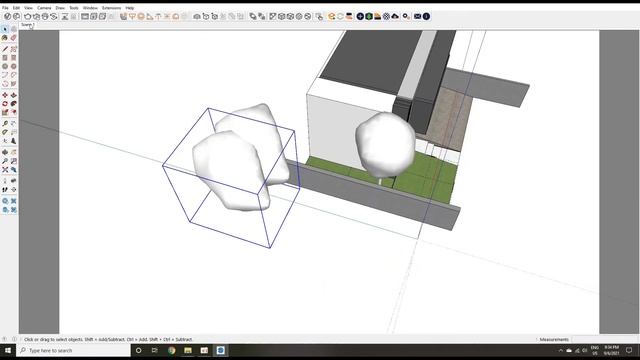Select the Select arrow tool

(x=5, y=29)
